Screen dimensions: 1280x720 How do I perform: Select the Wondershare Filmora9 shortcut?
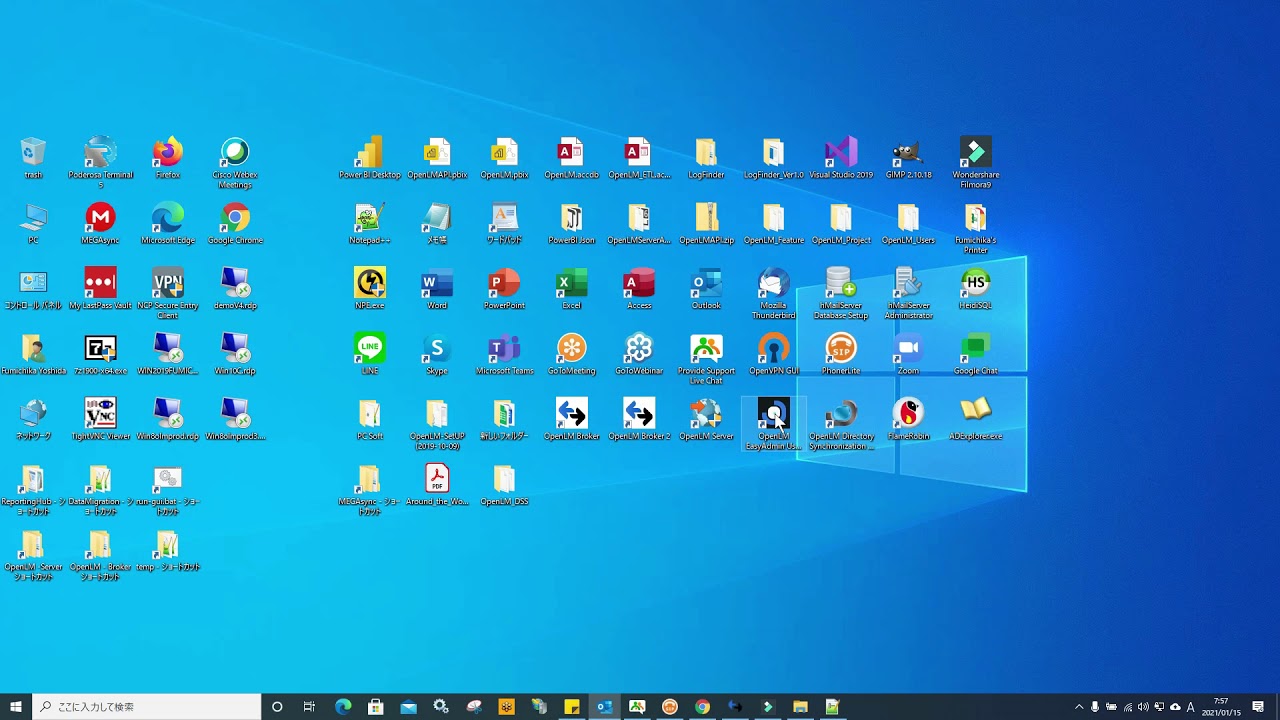[975, 162]
